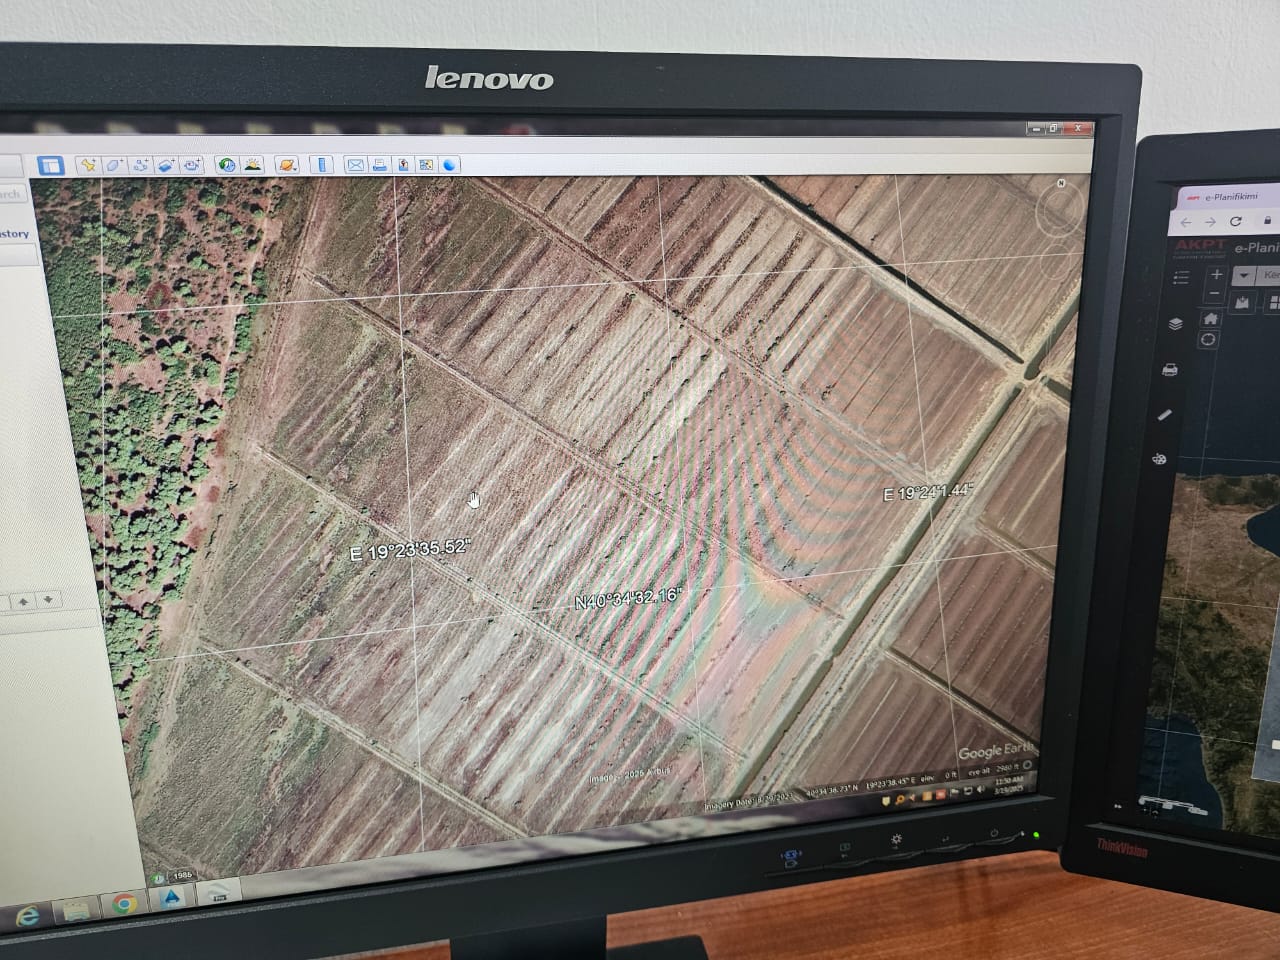Image resolution: width=1280 pixels, height=960 pixels.
Task: Select the Add Path tool
Action: point(140,165)
